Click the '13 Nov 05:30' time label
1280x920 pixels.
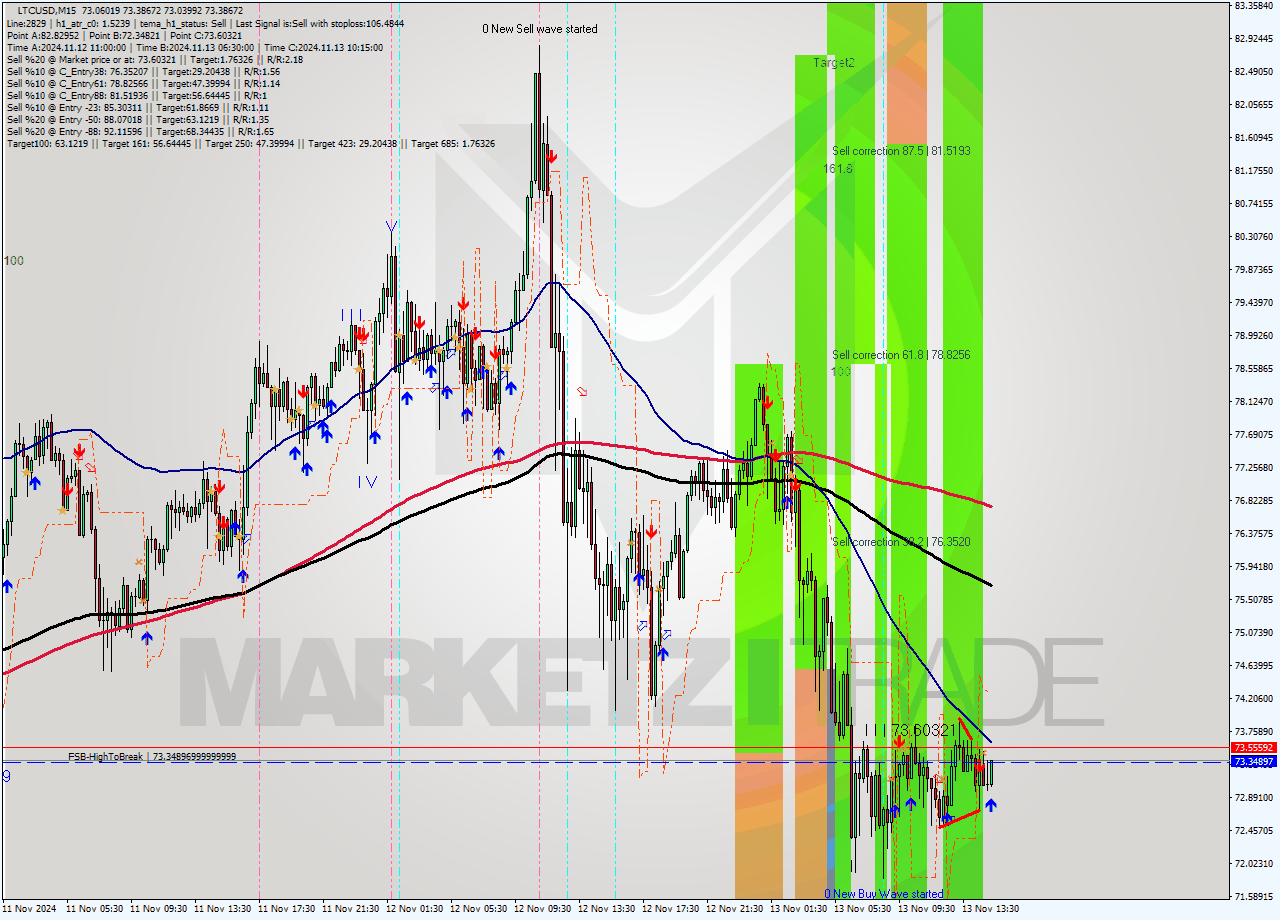coord(863,910)
